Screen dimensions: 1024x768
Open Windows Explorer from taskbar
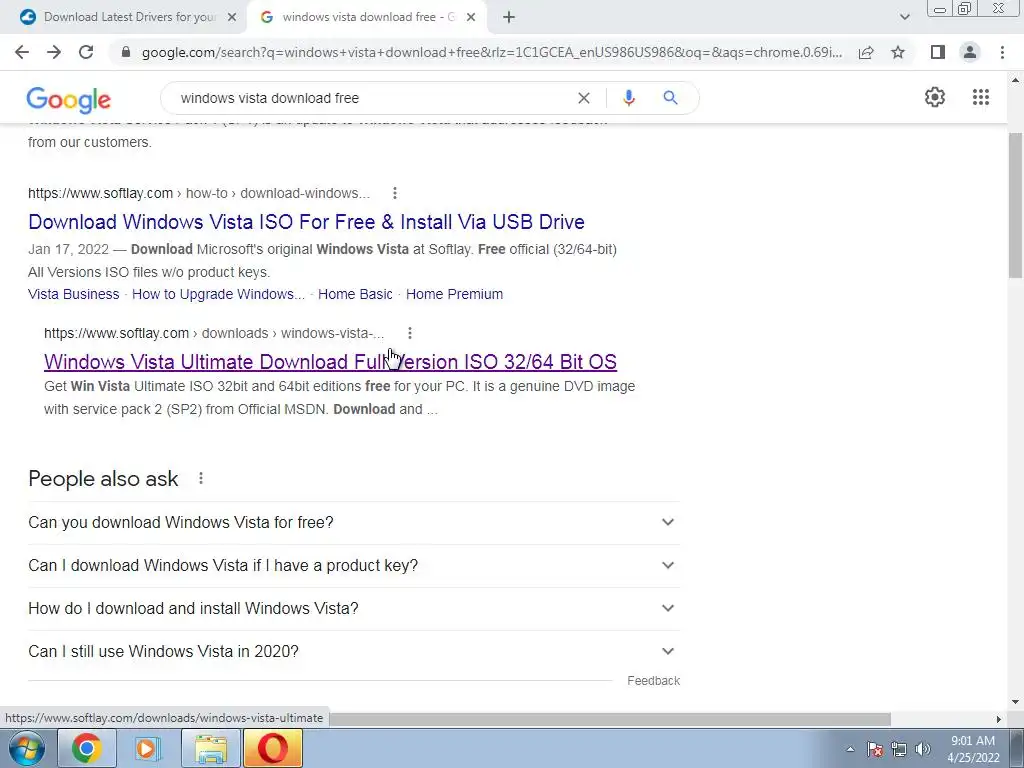pyautogui.click(x=210, y=748)
